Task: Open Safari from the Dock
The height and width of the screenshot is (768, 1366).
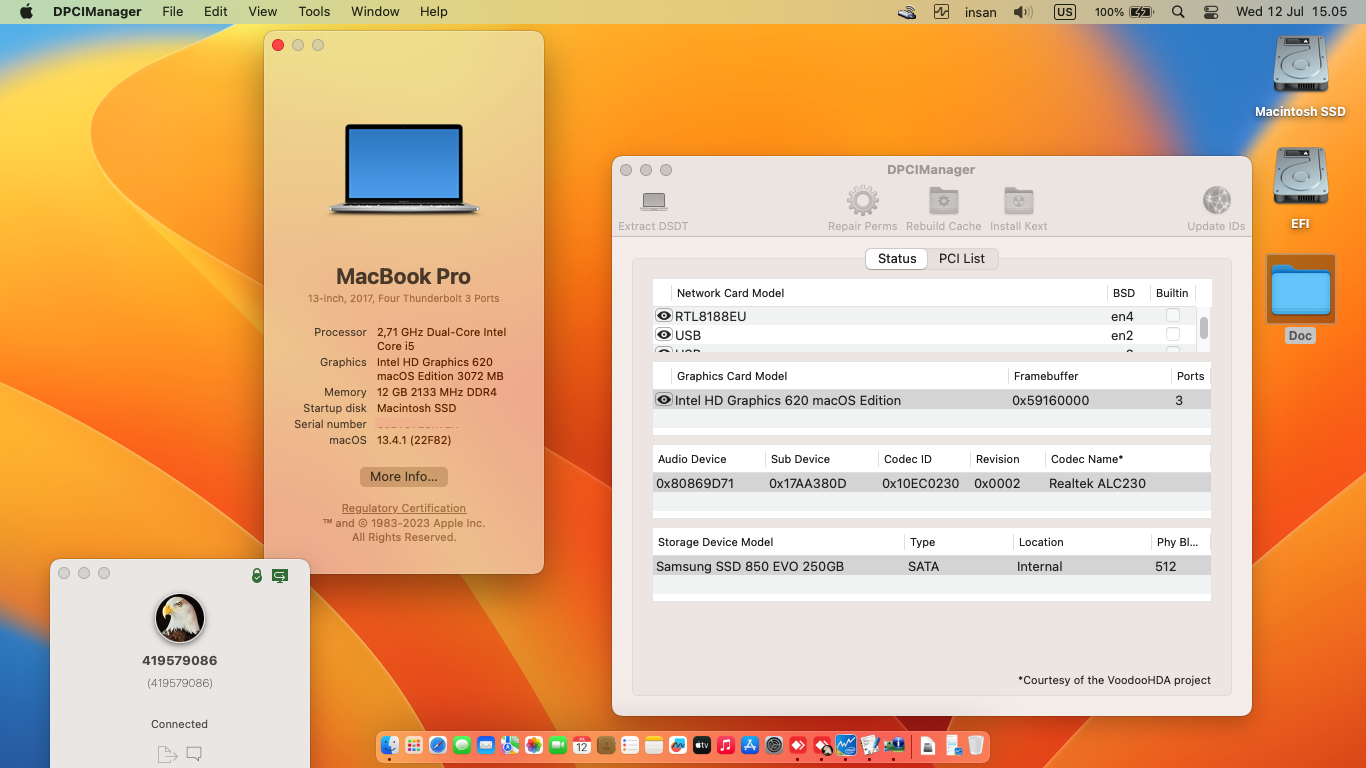Action: click(438, 745)
